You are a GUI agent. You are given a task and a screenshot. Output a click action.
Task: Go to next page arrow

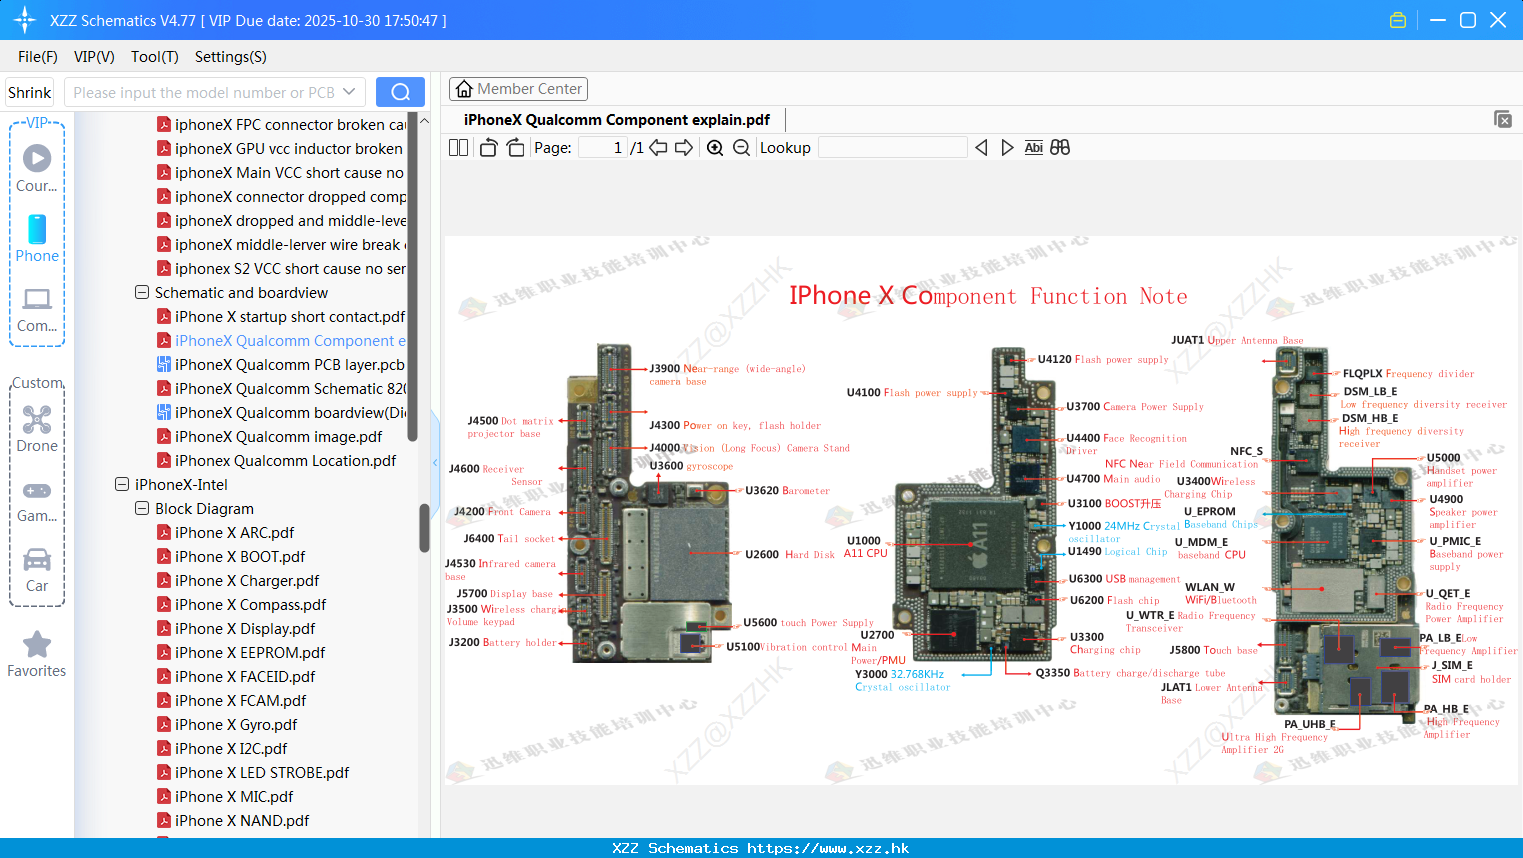tap(684, 147)
